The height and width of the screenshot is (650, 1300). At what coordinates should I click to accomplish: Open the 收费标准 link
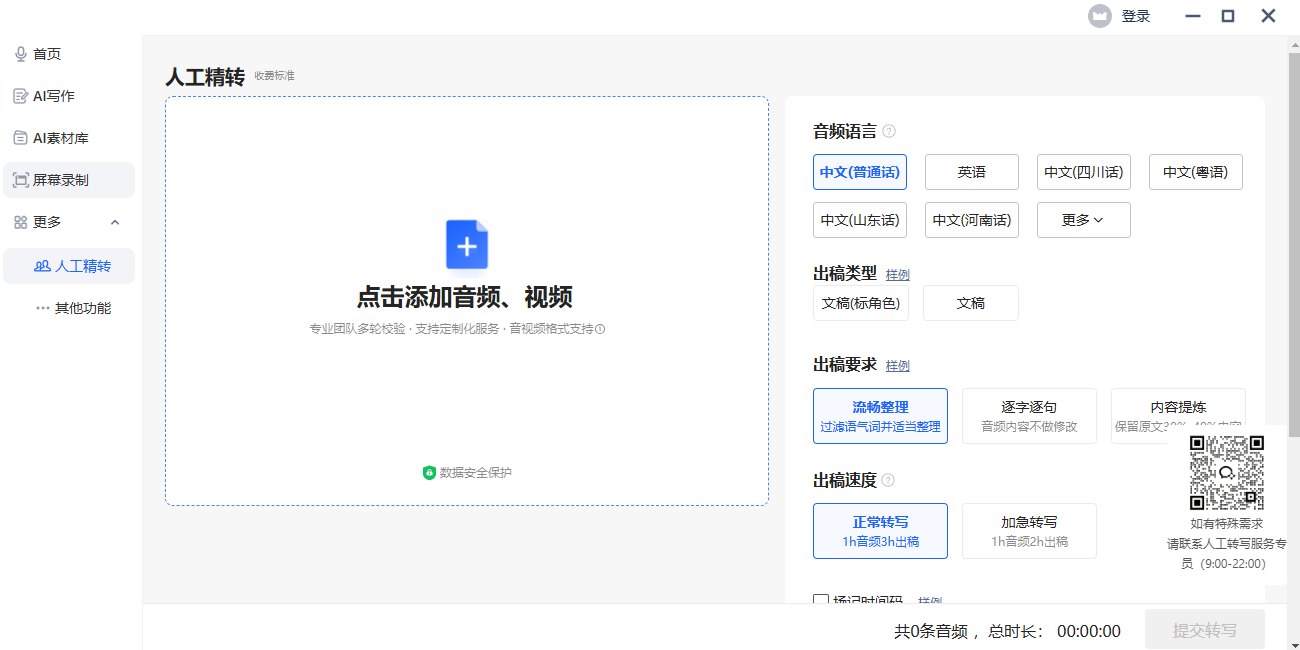[274, 76]
